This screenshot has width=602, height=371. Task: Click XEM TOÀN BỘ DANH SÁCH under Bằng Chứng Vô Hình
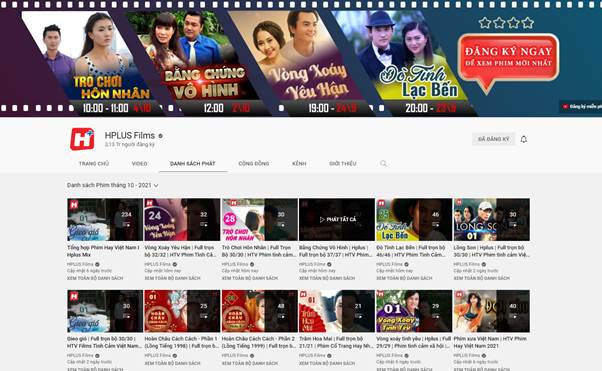point(327,278)
